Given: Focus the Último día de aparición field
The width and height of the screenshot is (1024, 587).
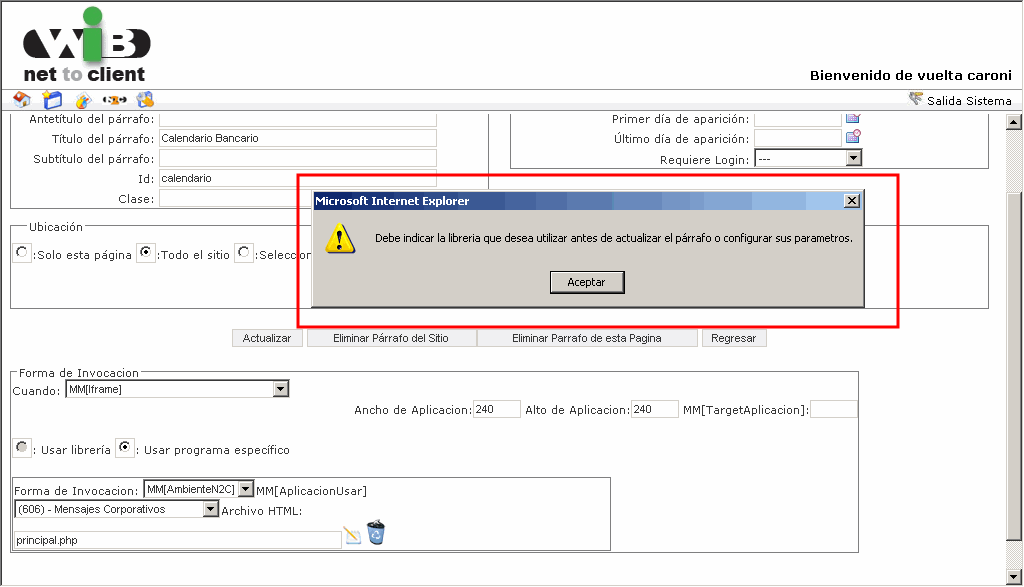Looking at the screenshot, I should 798,138.
